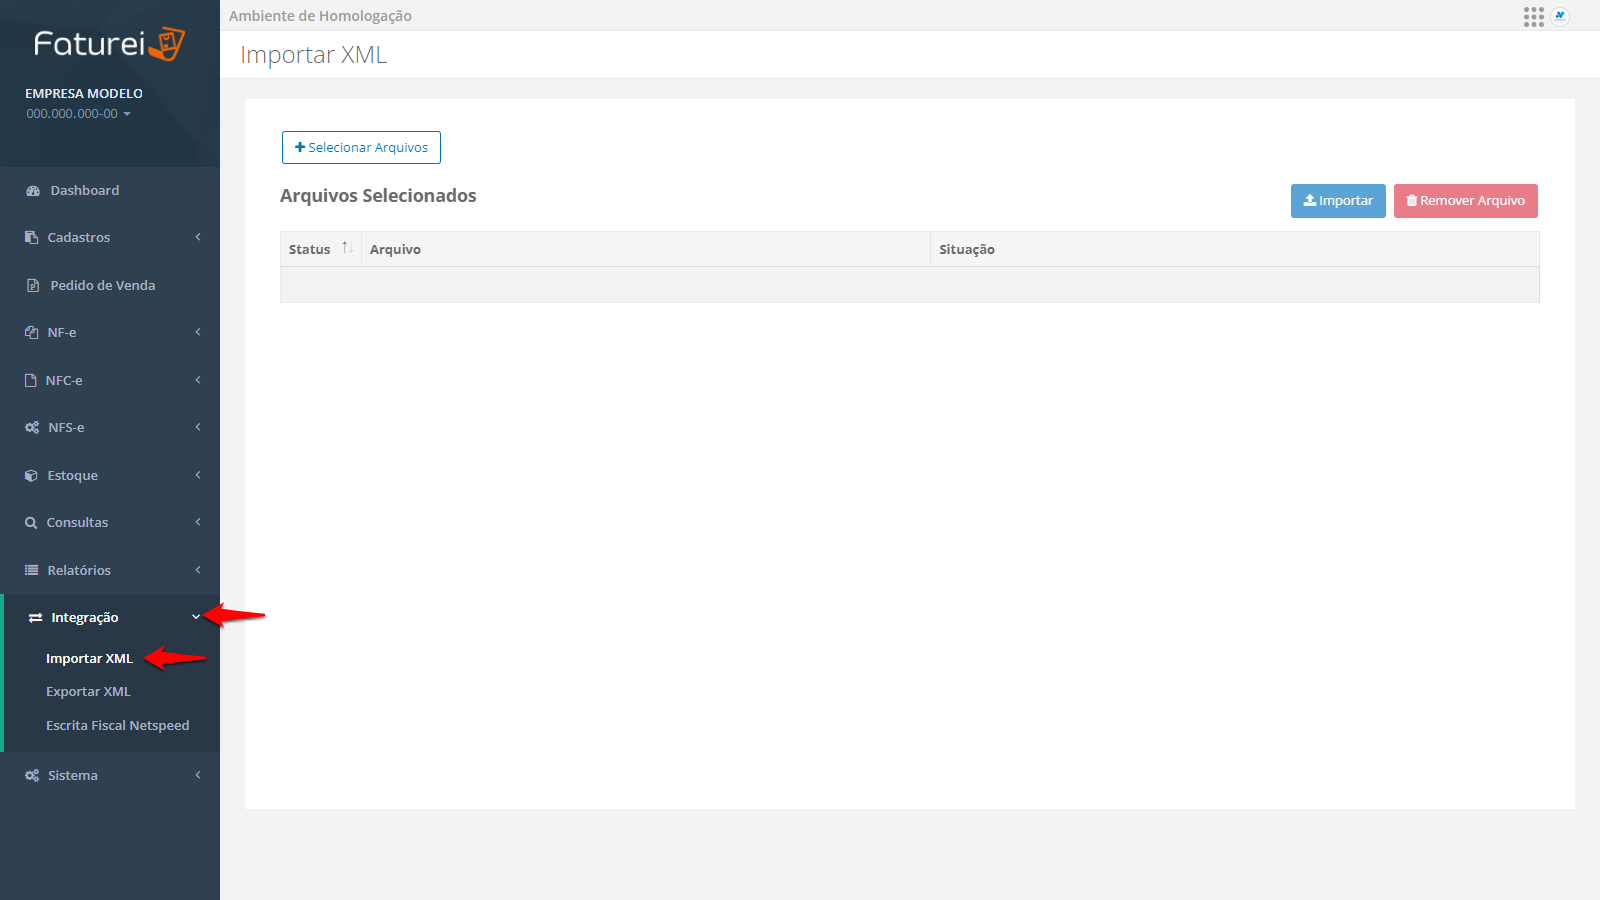This screenshot has height=900, width=1600.
Task: Select the Importar XML submenu item
Action: coord(89,659)
